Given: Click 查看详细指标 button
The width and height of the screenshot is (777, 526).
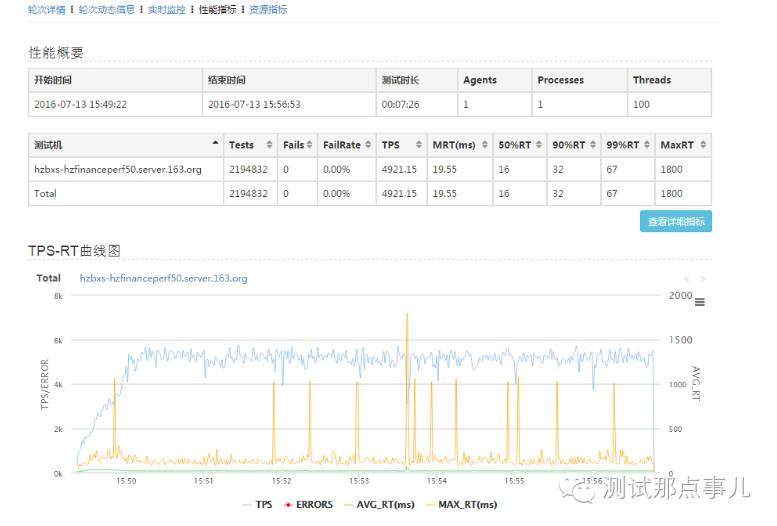Looking at the screenshot, I should pos(676,222).
